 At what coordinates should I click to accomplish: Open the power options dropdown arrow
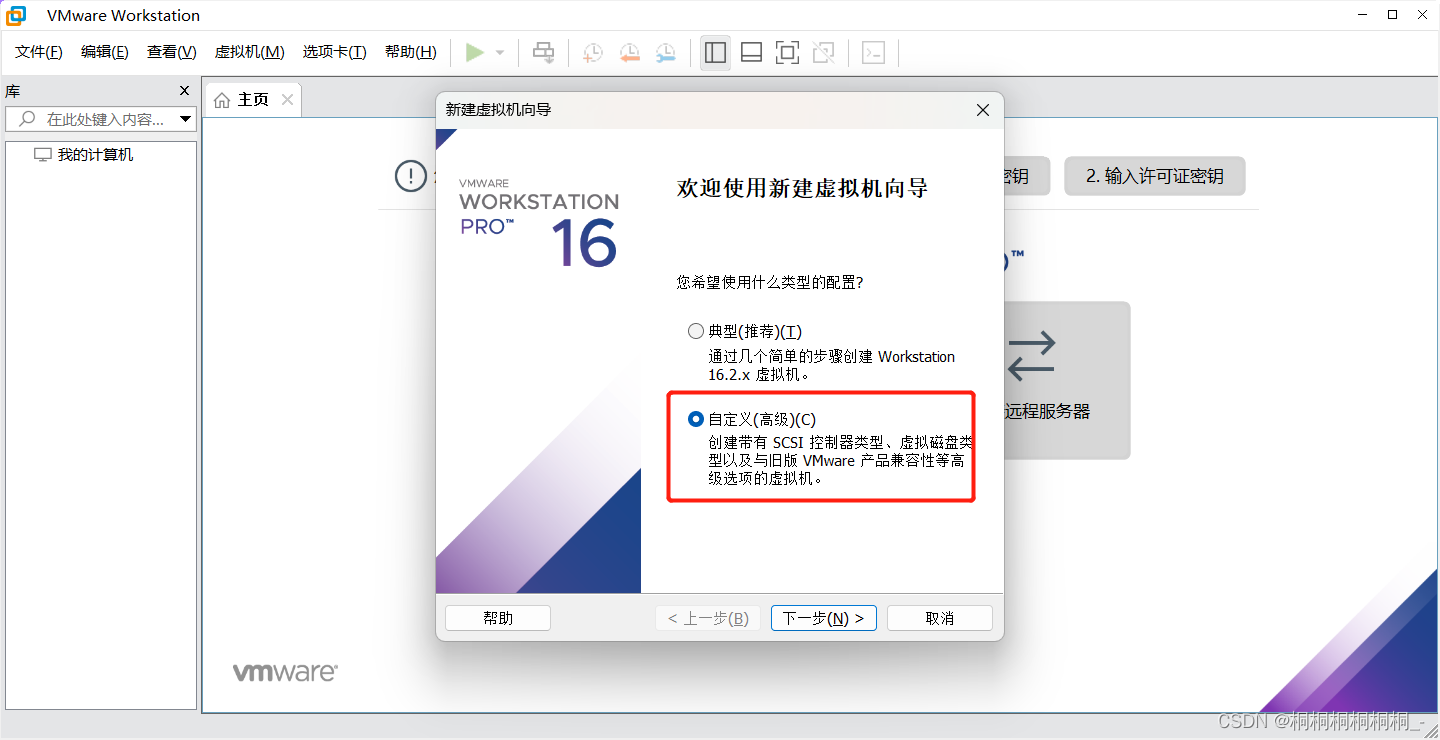(x=500, y=53)
